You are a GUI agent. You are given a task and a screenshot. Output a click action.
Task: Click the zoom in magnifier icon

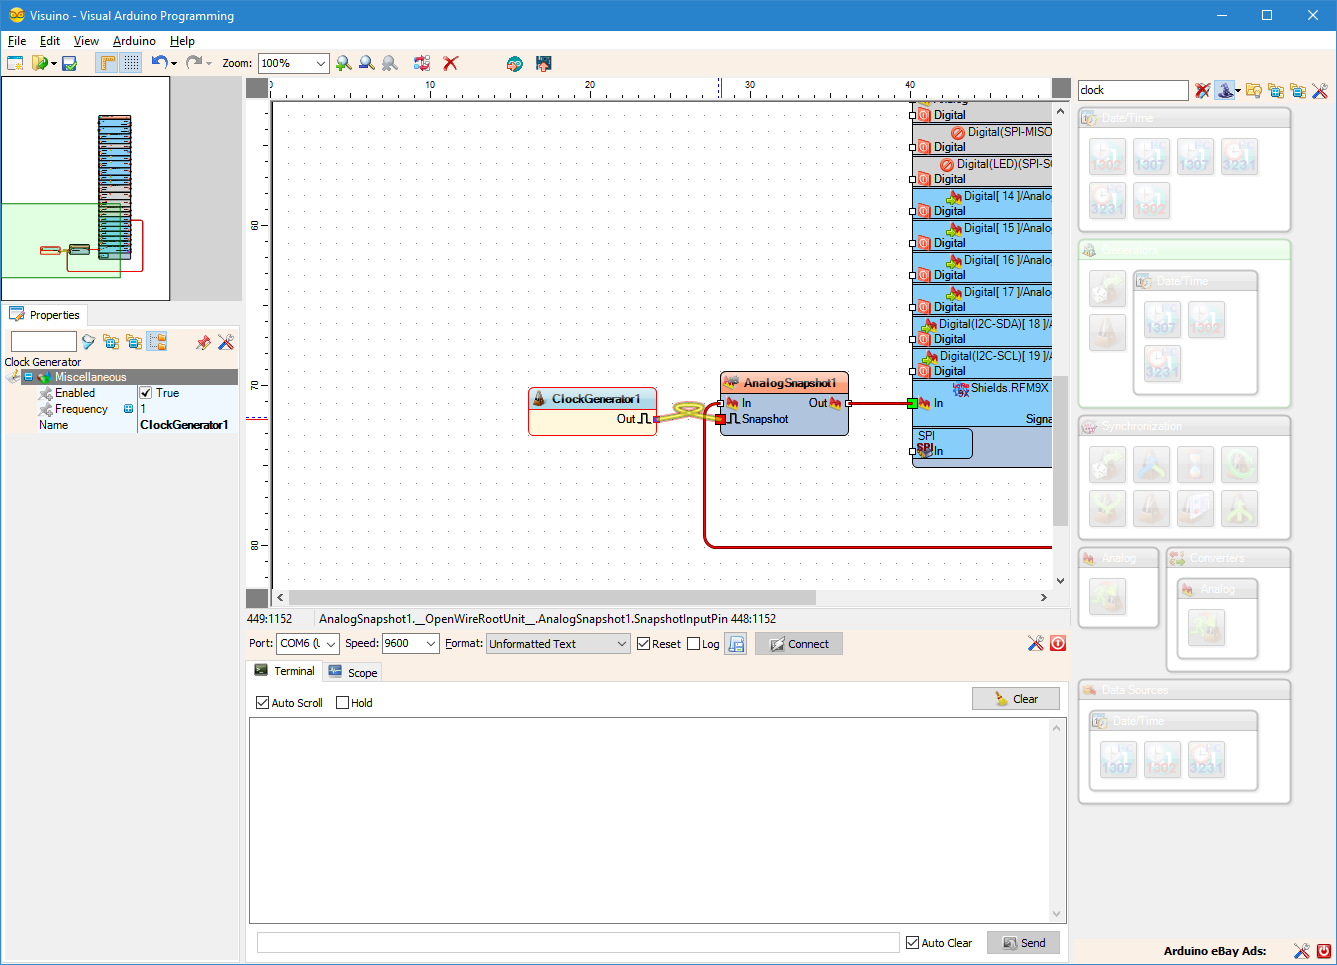(344, 63)
